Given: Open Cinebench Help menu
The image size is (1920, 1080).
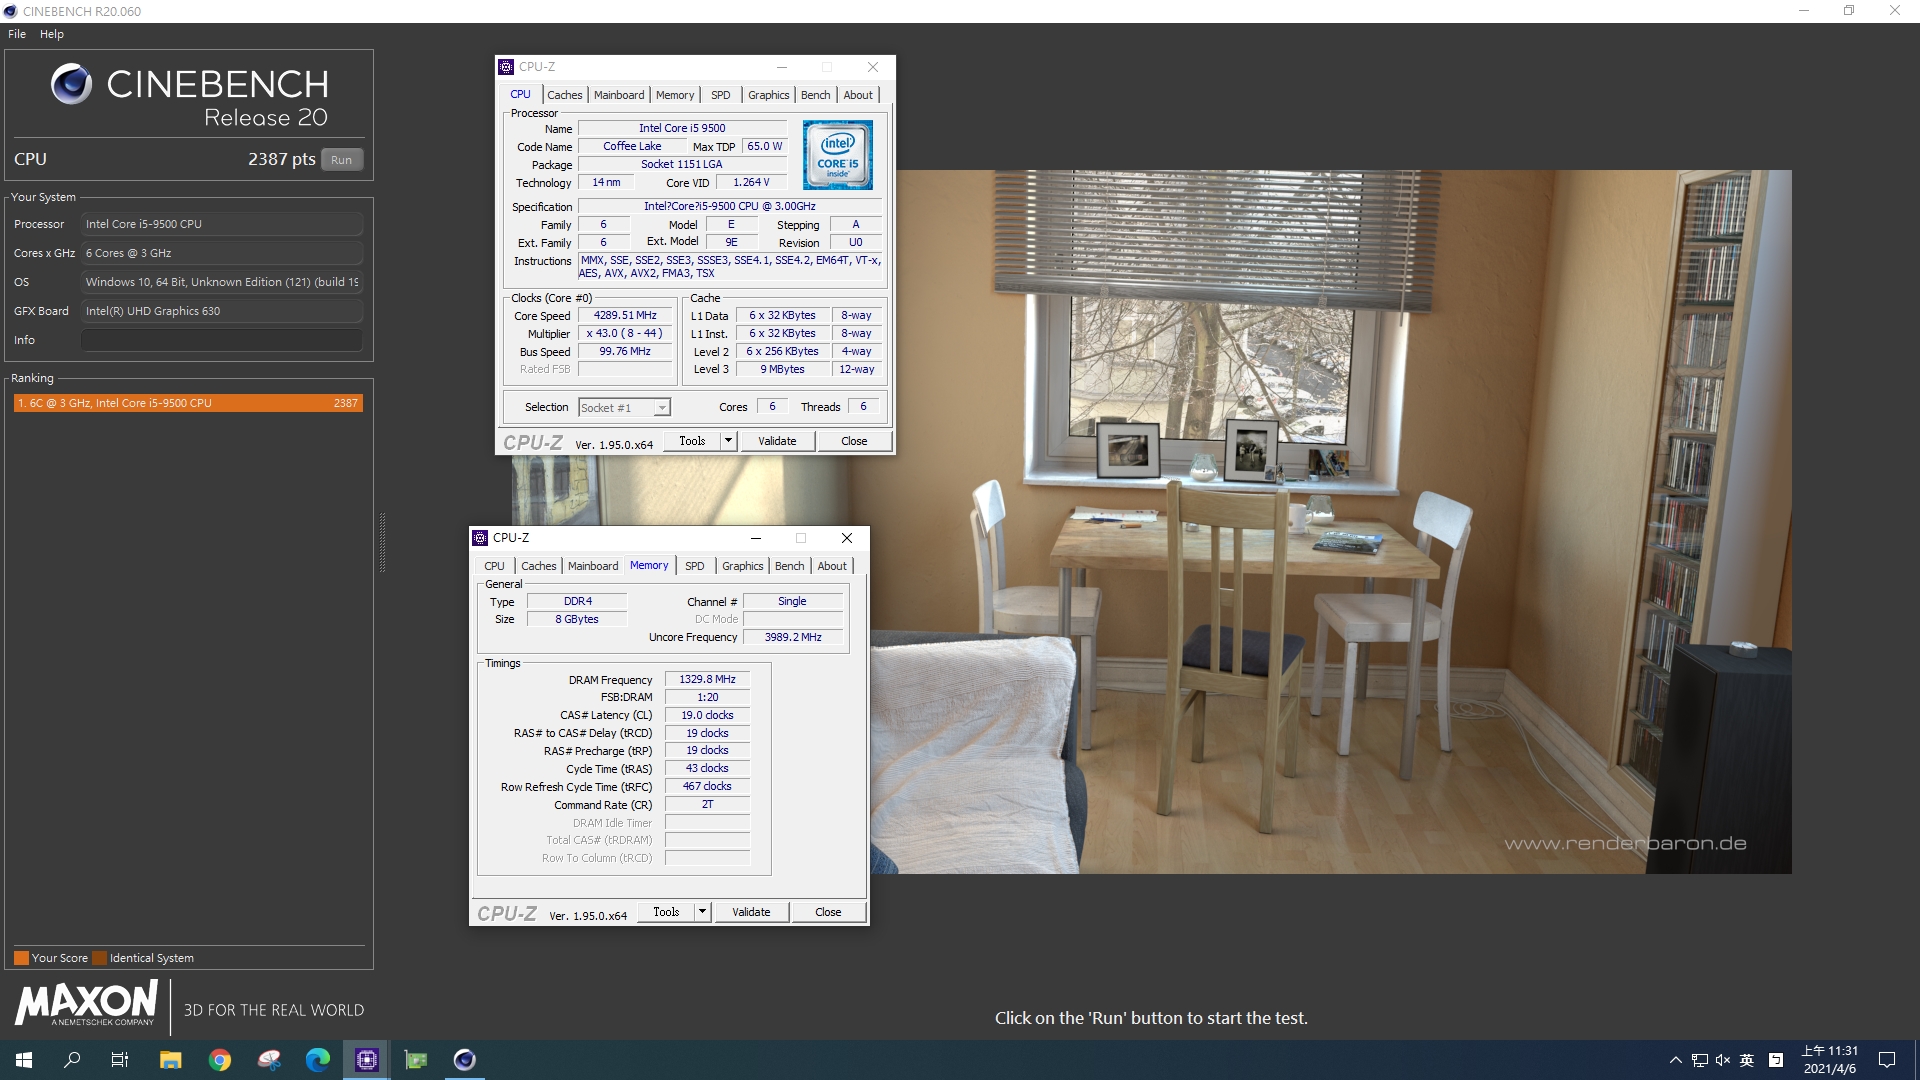Looking at the screenshot, I should 52,34.
